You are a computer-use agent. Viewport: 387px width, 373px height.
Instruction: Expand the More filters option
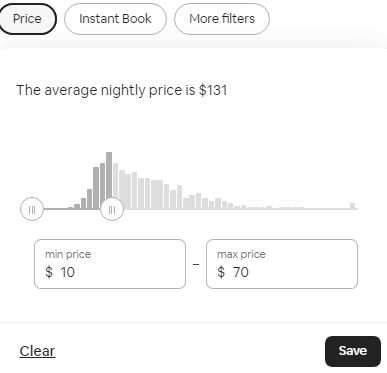(222, 19)
